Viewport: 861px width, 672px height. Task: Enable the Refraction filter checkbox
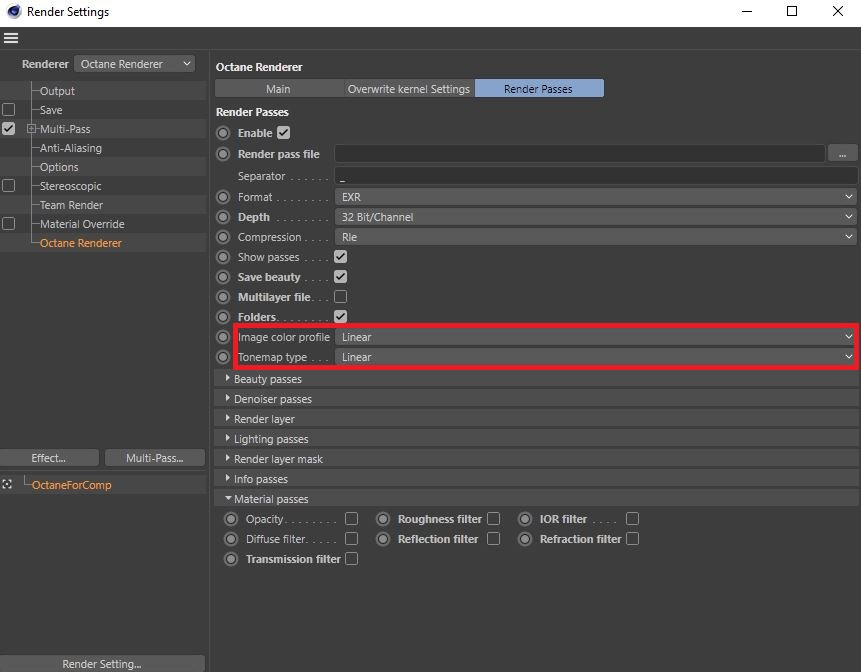click(x=633, y=539)
